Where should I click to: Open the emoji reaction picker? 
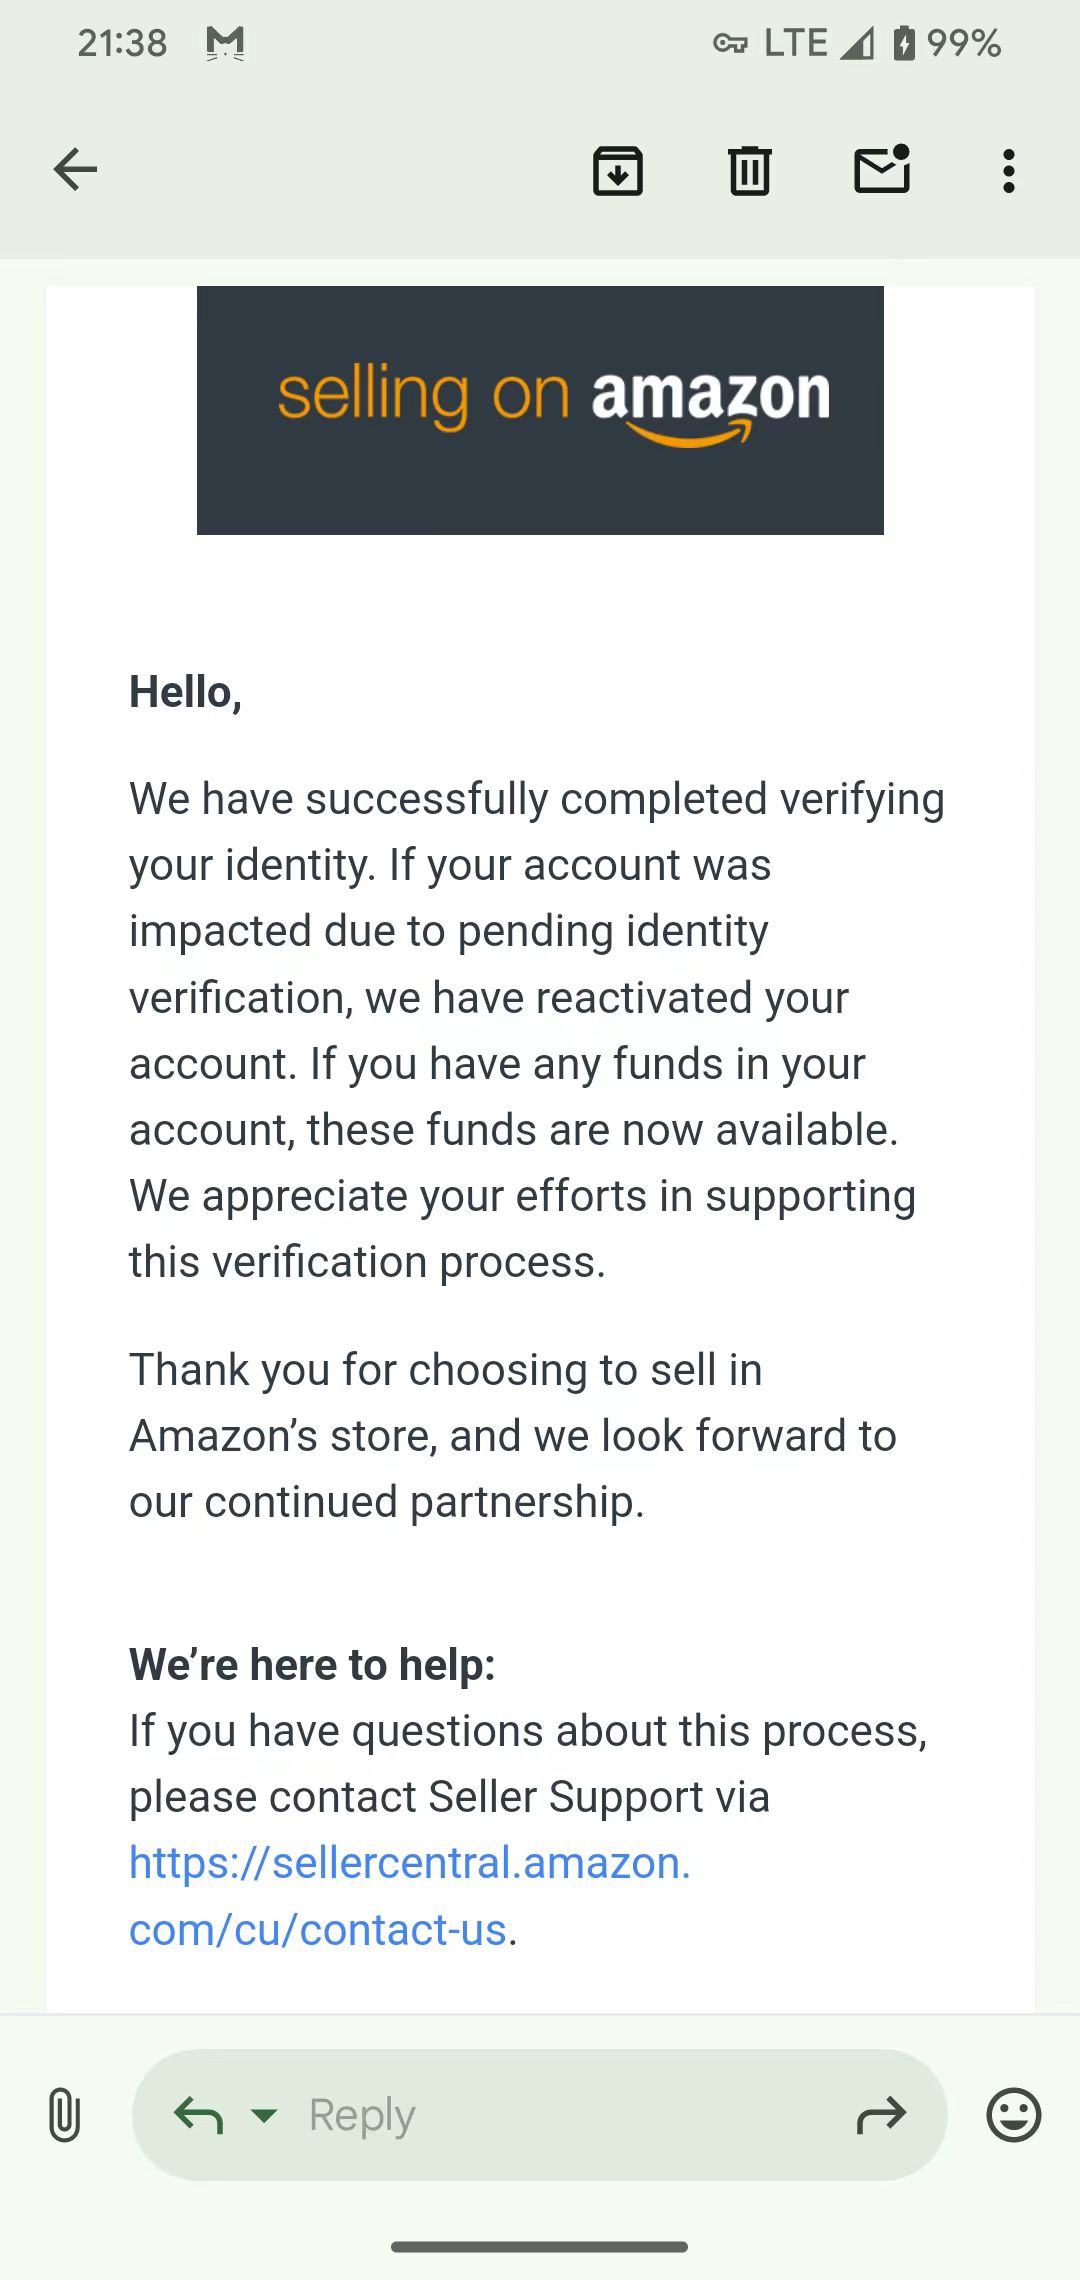click(x=1013, y=2114)
